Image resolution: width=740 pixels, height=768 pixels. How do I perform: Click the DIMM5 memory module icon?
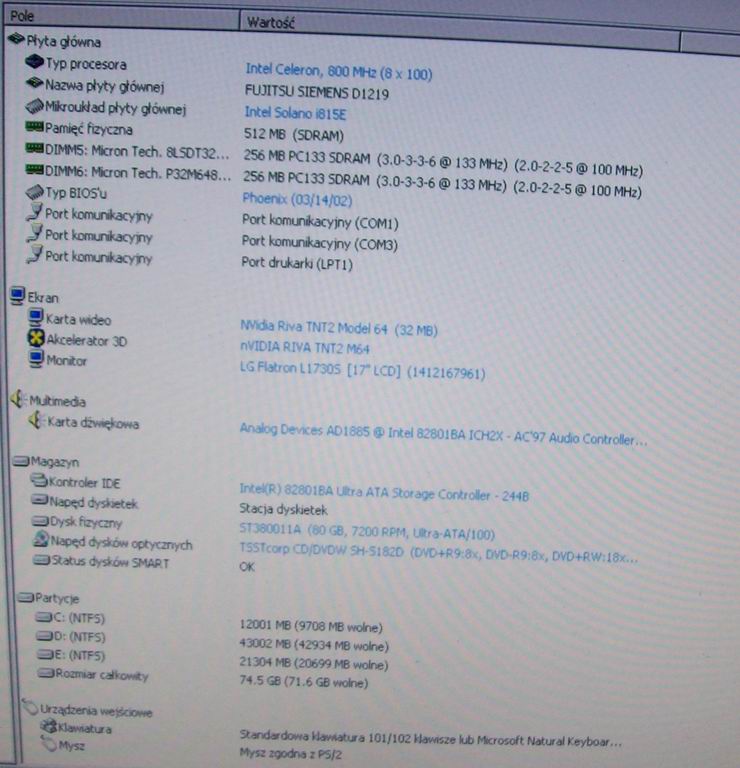tap(34, 148)
